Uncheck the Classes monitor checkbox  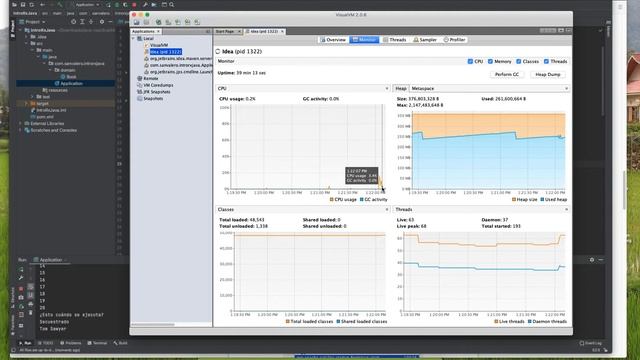(518, 61)
